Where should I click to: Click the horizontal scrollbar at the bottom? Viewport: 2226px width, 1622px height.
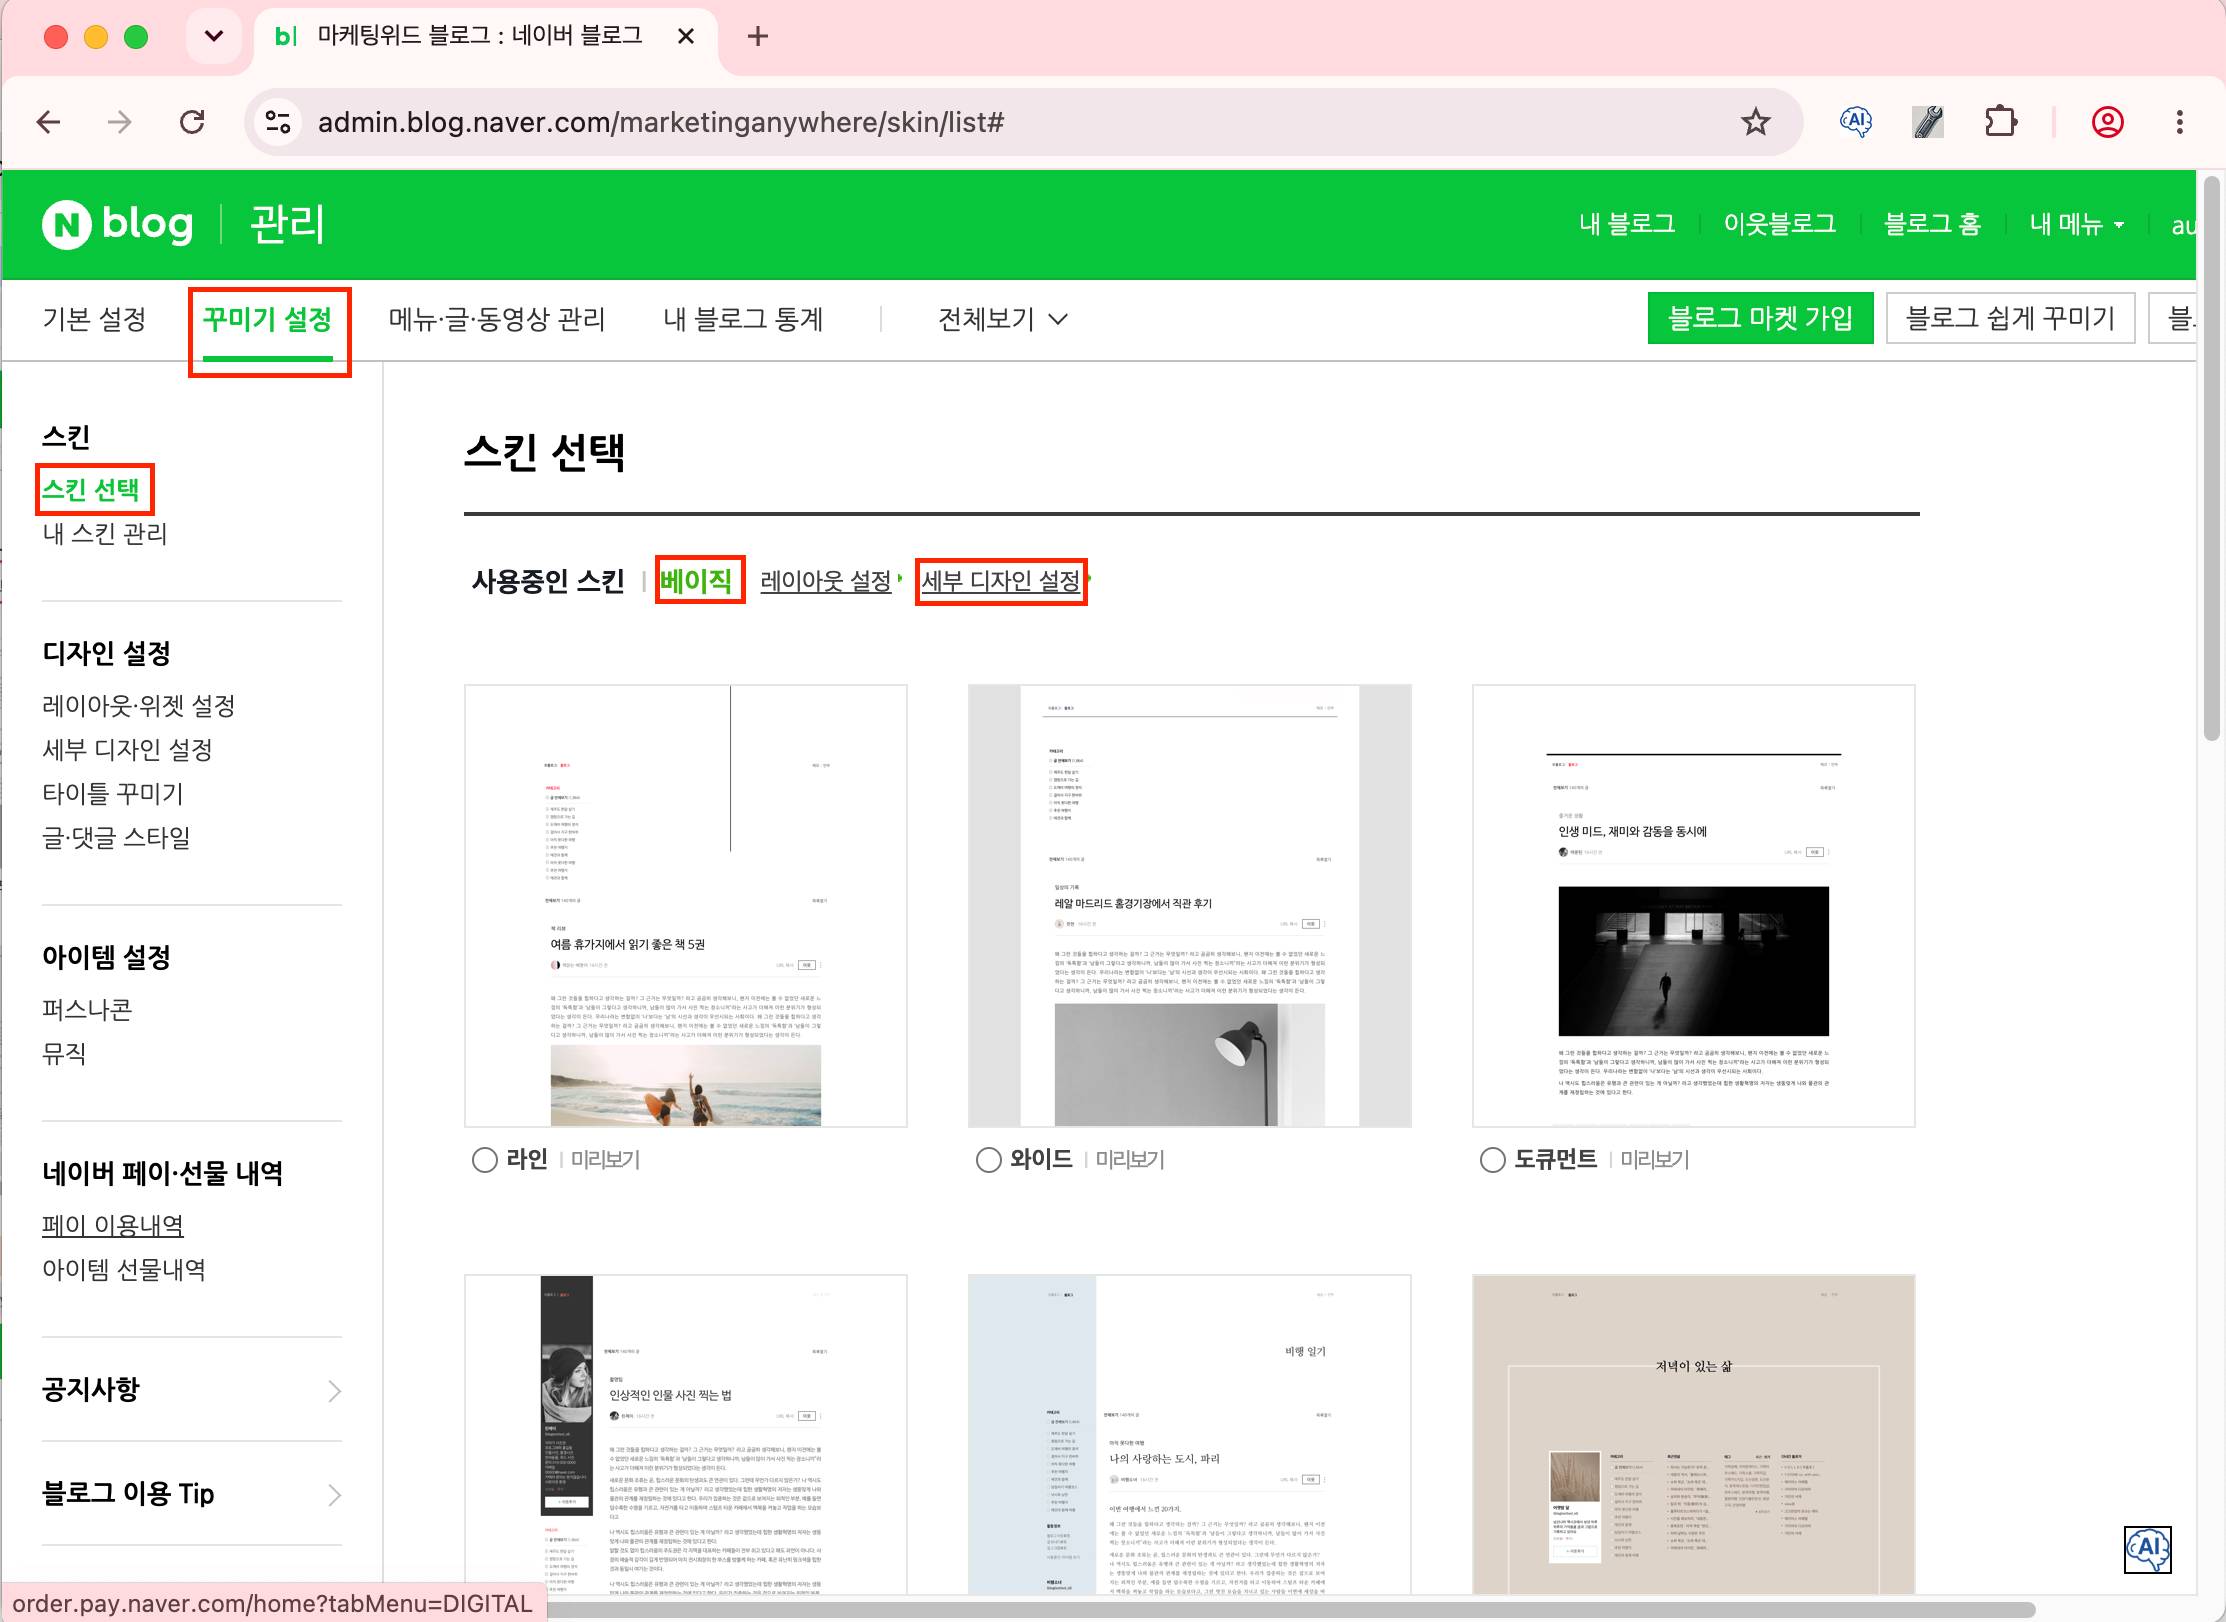1290,1609
